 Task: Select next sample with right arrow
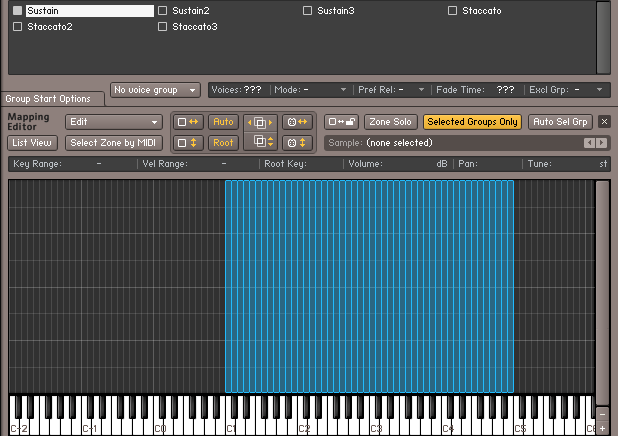point(601,143)
